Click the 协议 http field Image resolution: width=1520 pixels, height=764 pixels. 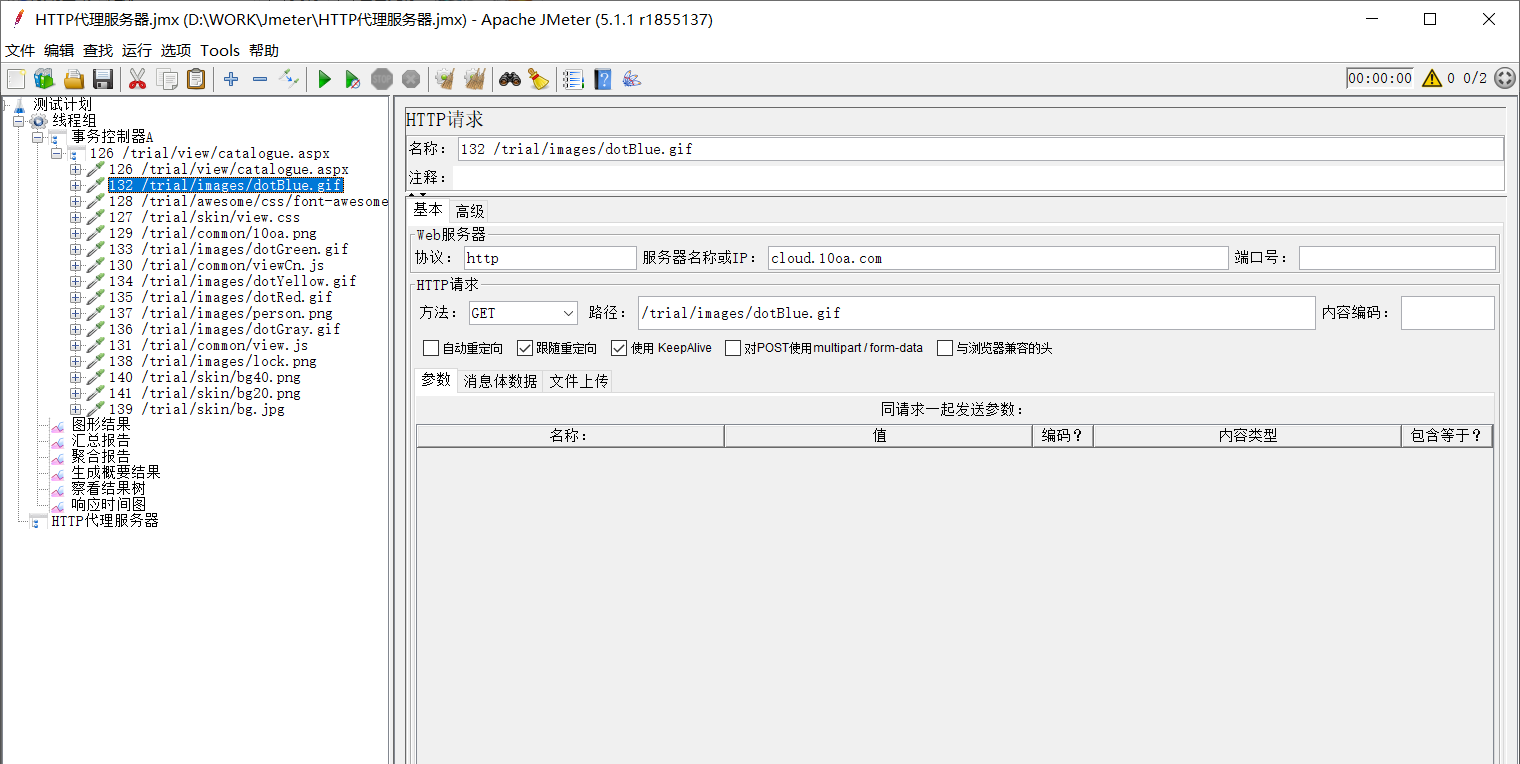[550, 258]
